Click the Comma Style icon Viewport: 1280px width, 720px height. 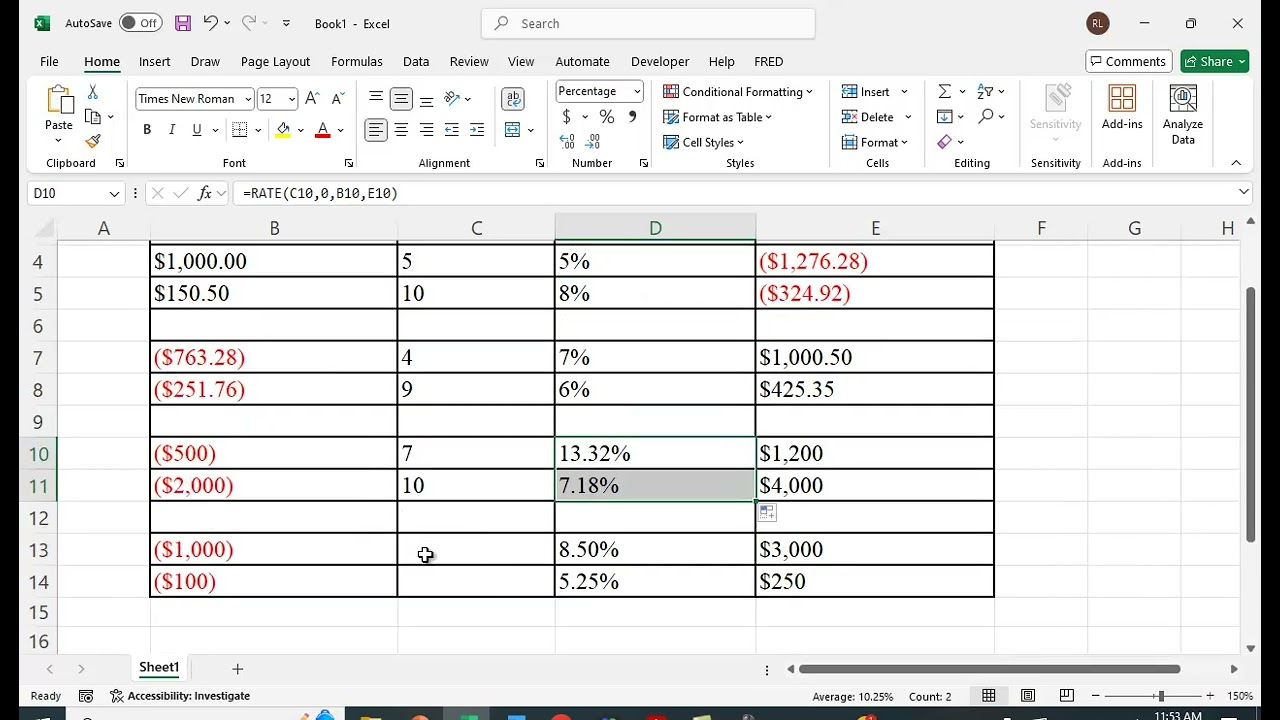click(632, 117)
